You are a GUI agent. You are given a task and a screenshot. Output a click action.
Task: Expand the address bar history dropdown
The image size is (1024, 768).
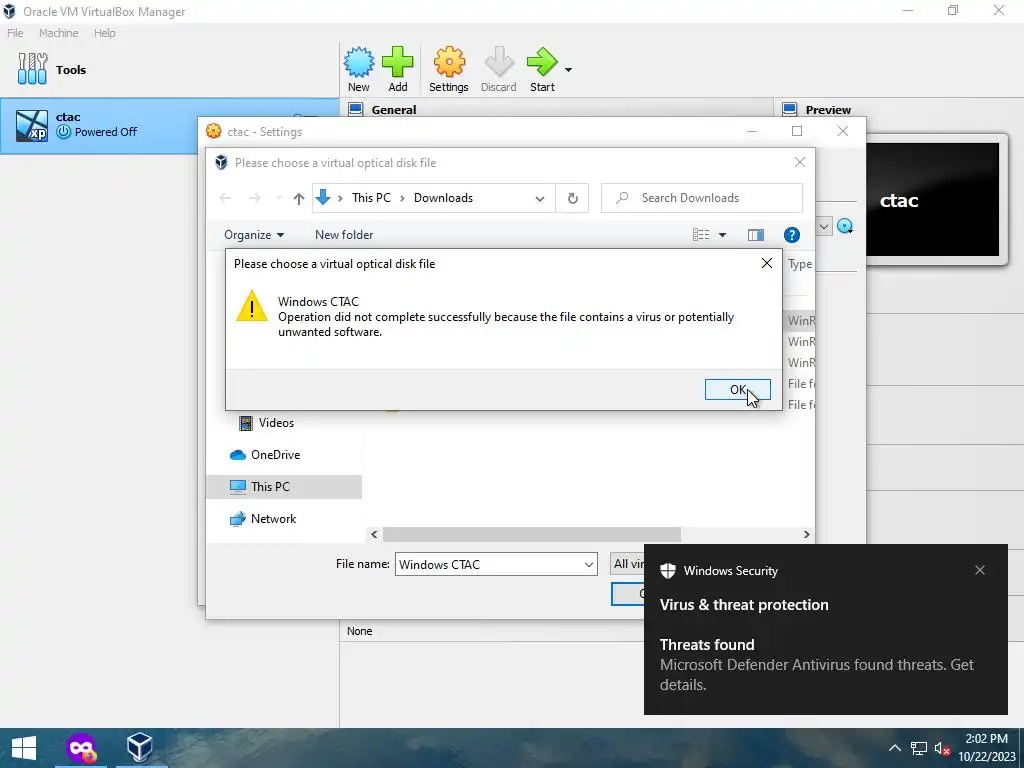coord(540,199)
